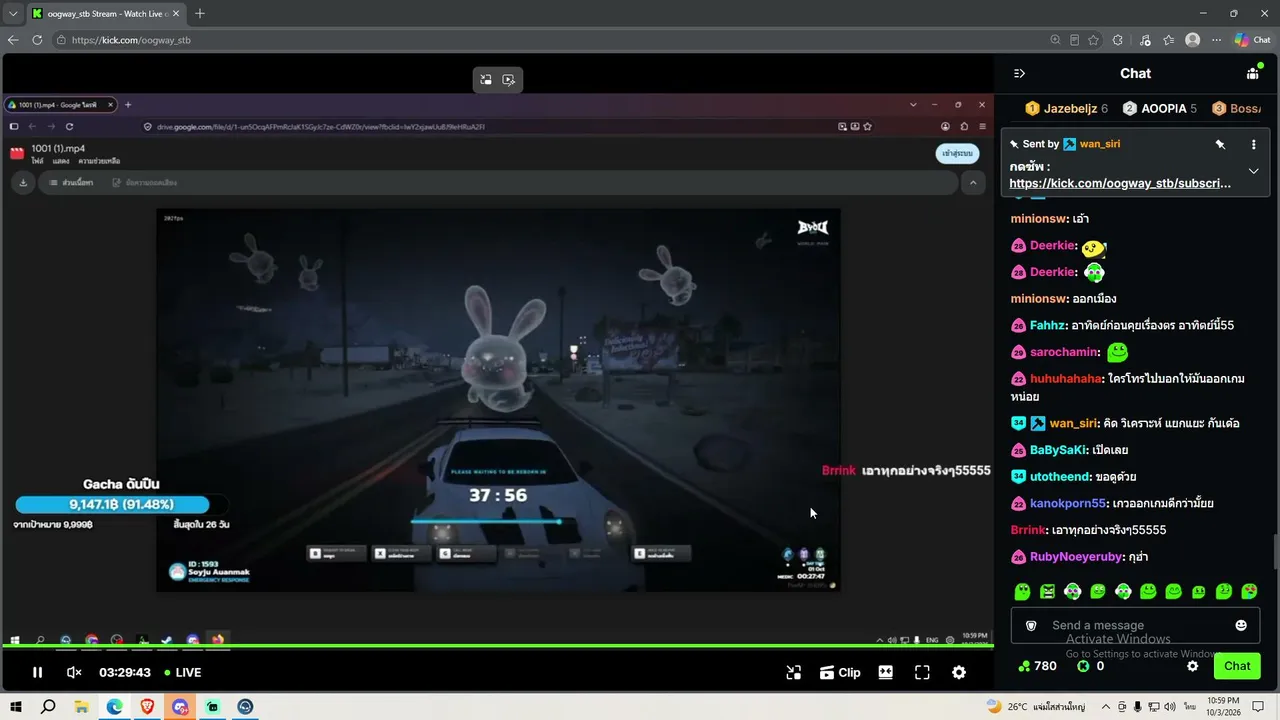Select the Jazebeljz leaderboard entry
This screenshot has width=1280, height=720.
point(1067,108)
